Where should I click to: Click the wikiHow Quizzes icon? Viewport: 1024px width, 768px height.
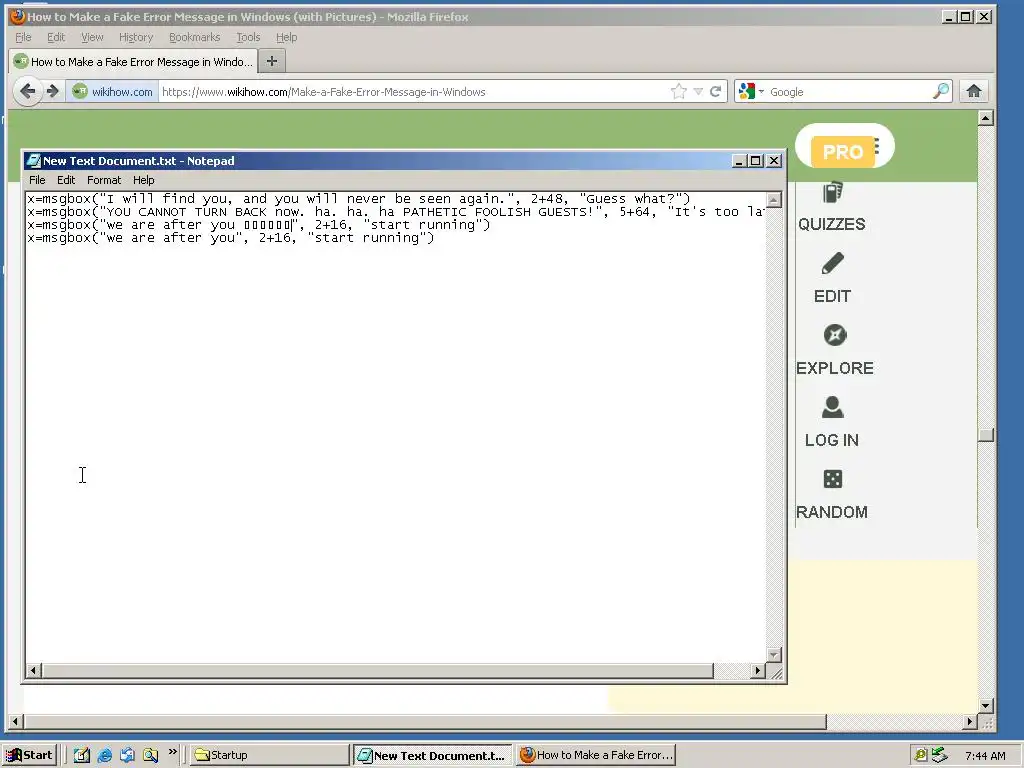[833, 192]
